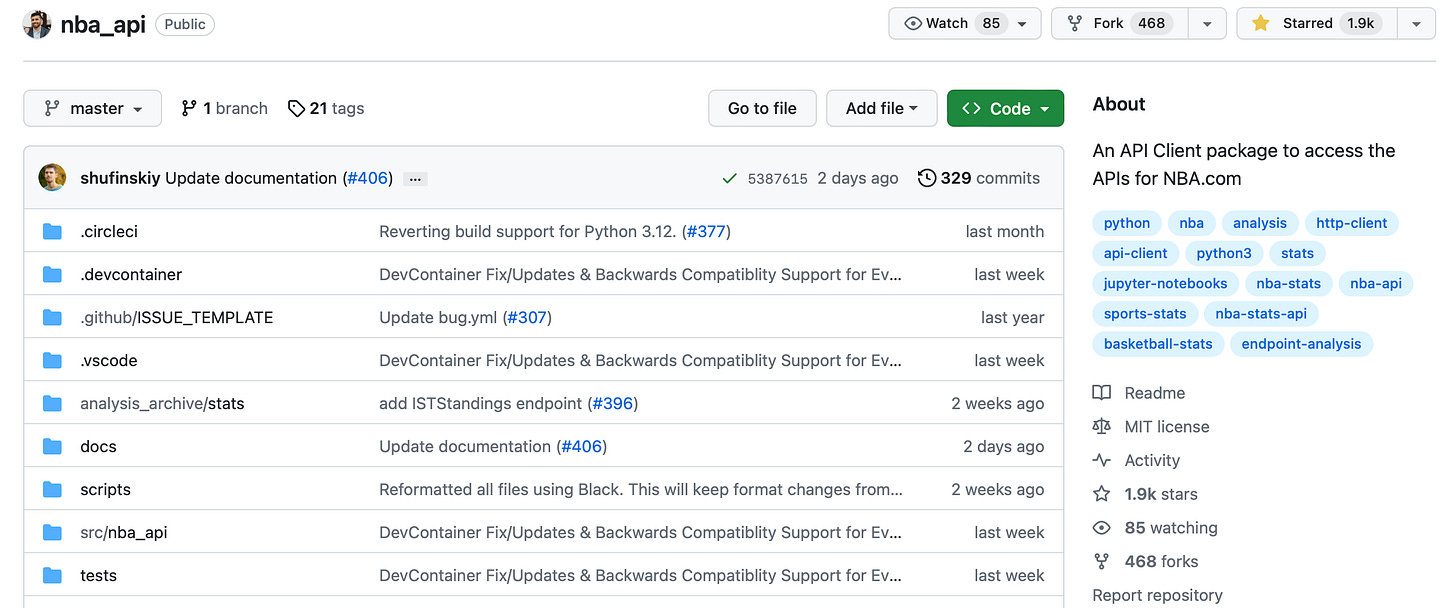Select the python3 topic tag
The height and width of the screenshot is (608, 1456).
click(1224, 253)
